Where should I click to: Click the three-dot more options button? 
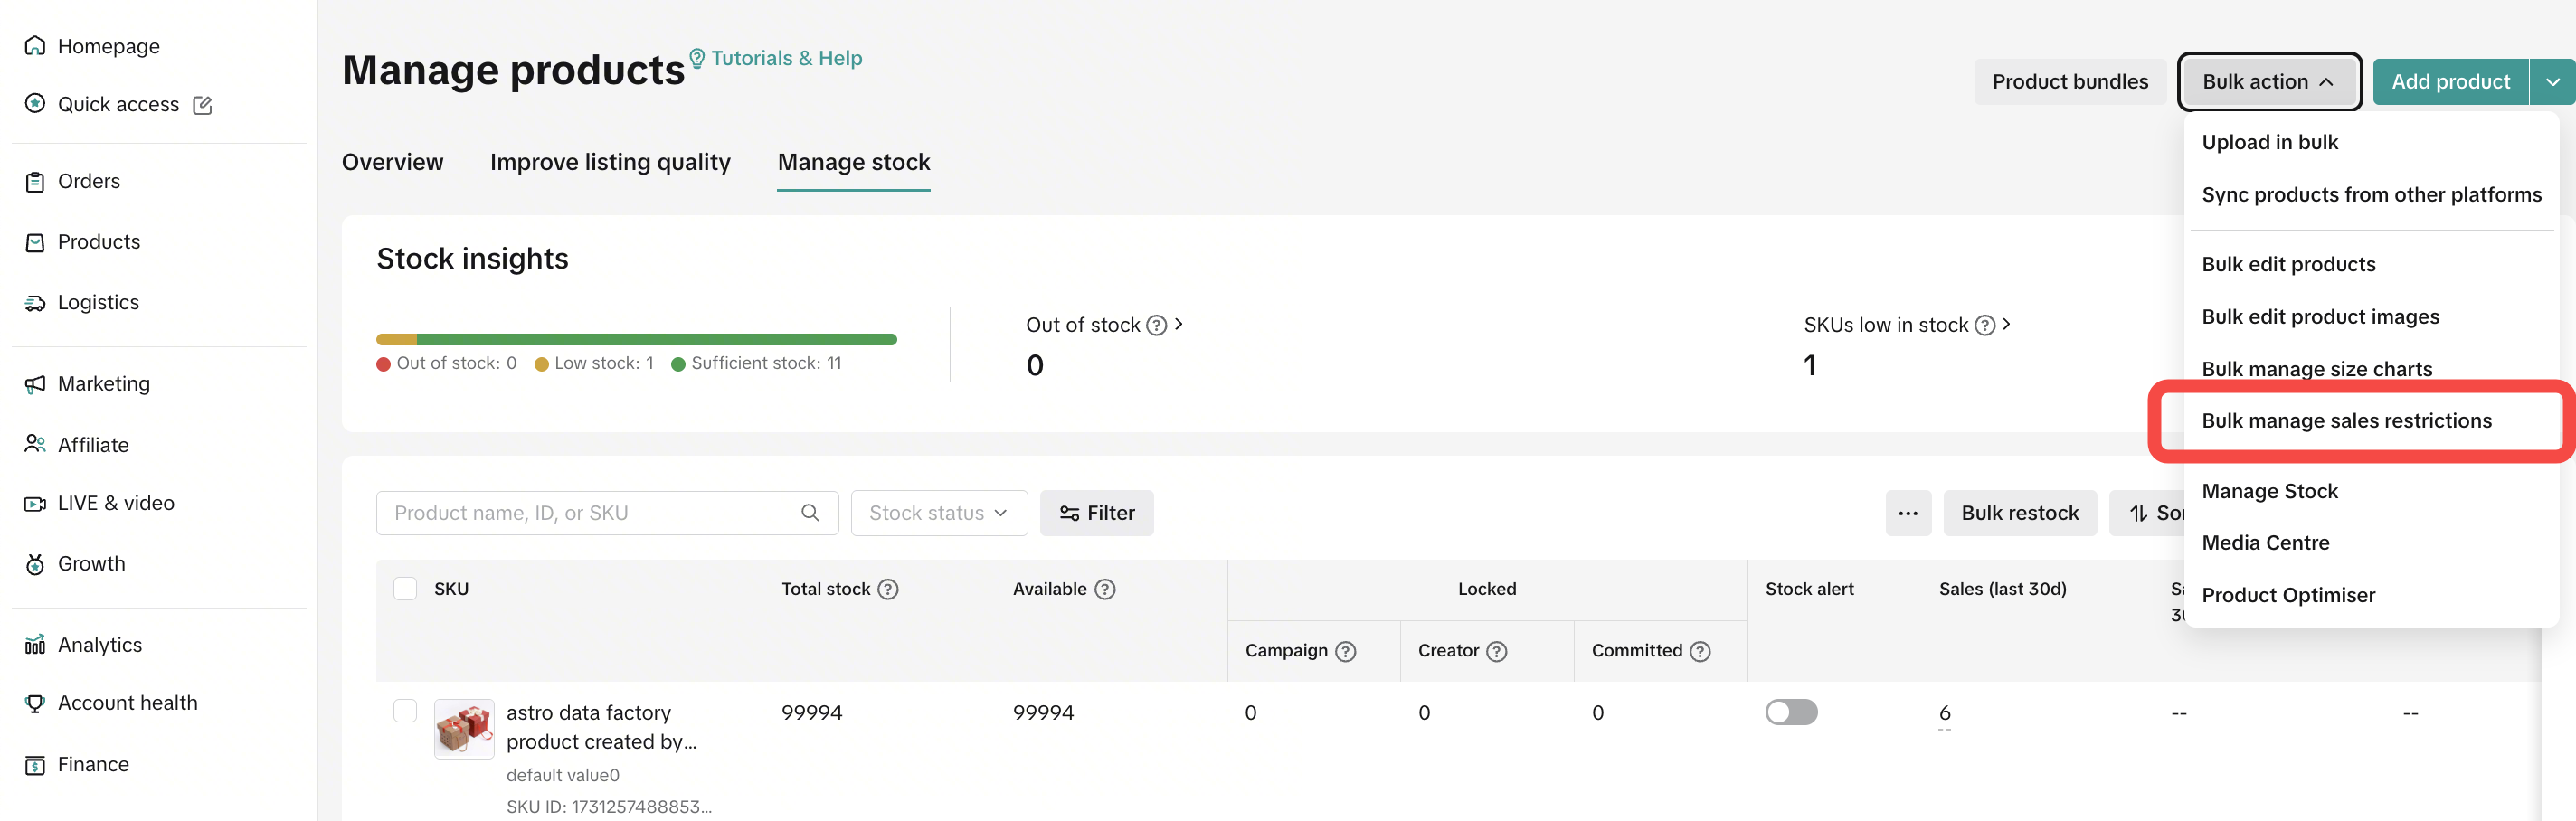click(1908, 513)
